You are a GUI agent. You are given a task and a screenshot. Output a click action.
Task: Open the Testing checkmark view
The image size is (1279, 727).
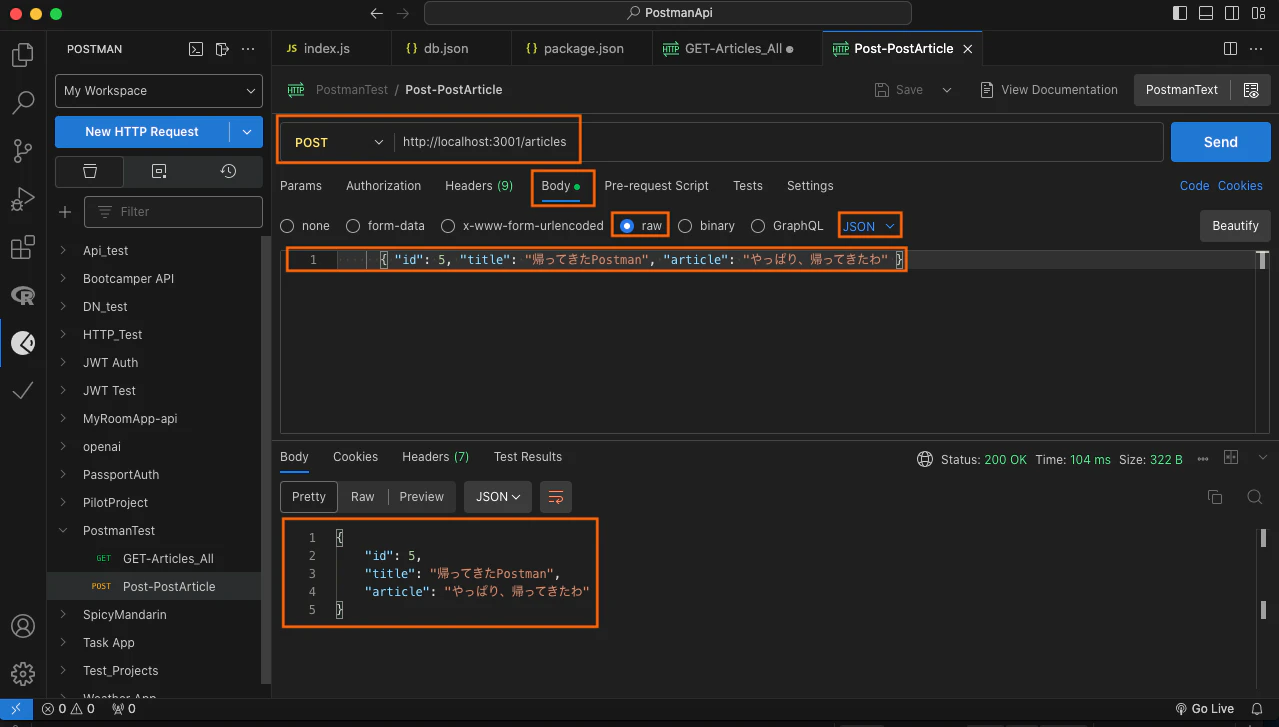[22, 391]
